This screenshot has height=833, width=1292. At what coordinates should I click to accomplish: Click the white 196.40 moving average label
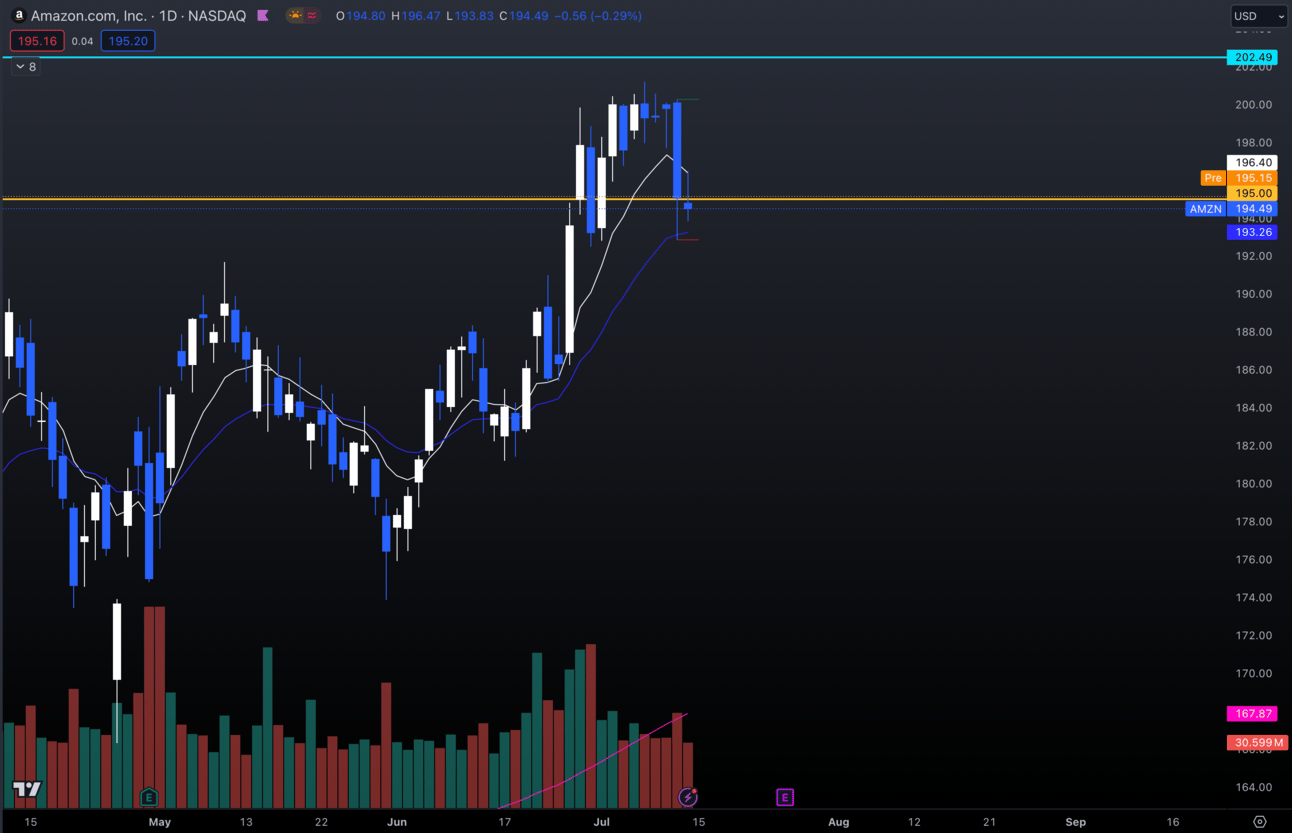point(1253,162)
